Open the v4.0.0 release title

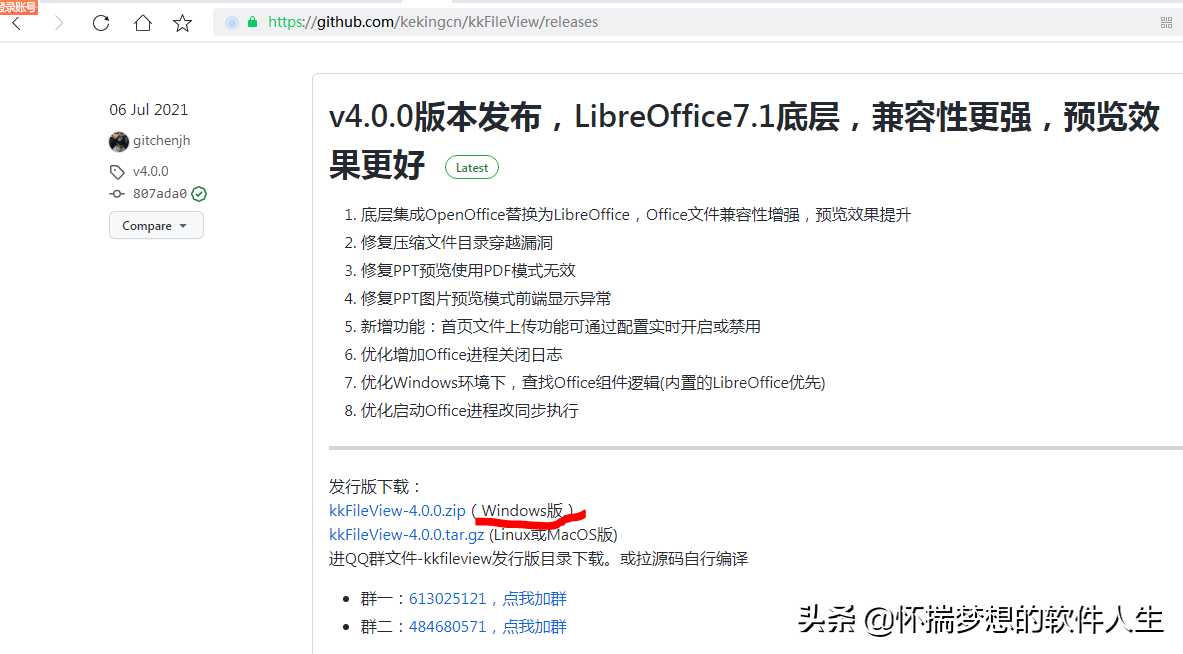(744, 140)
